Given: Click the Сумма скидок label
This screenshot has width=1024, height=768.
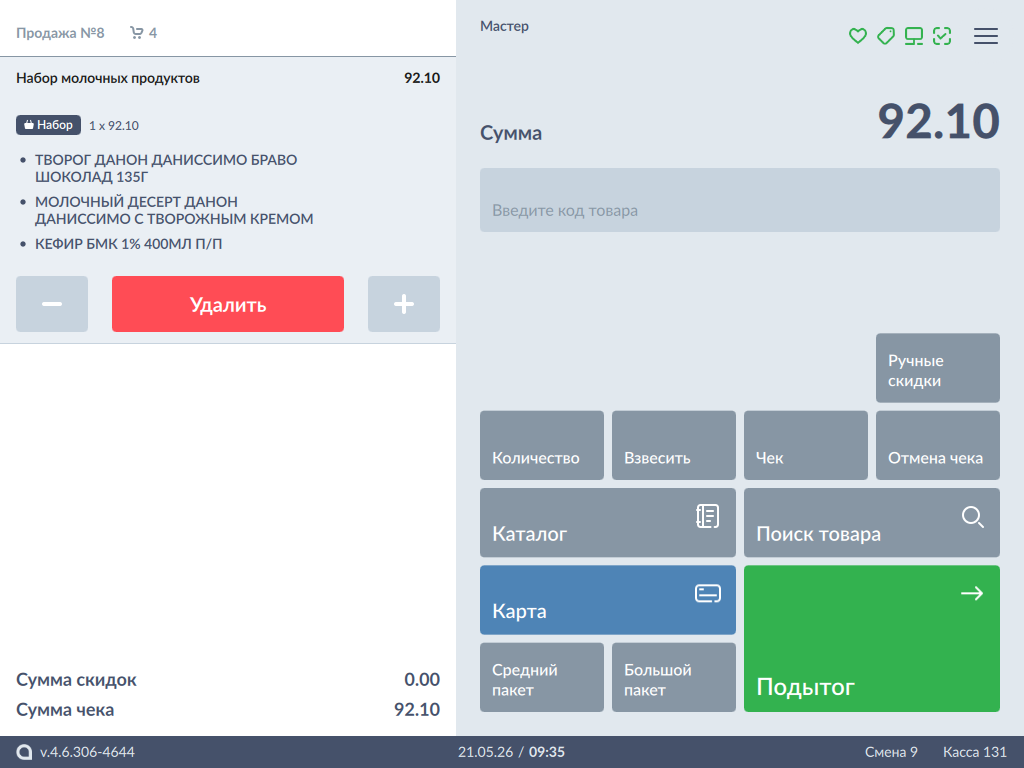Looking at the screenshot, I should [x=76, y=680].
